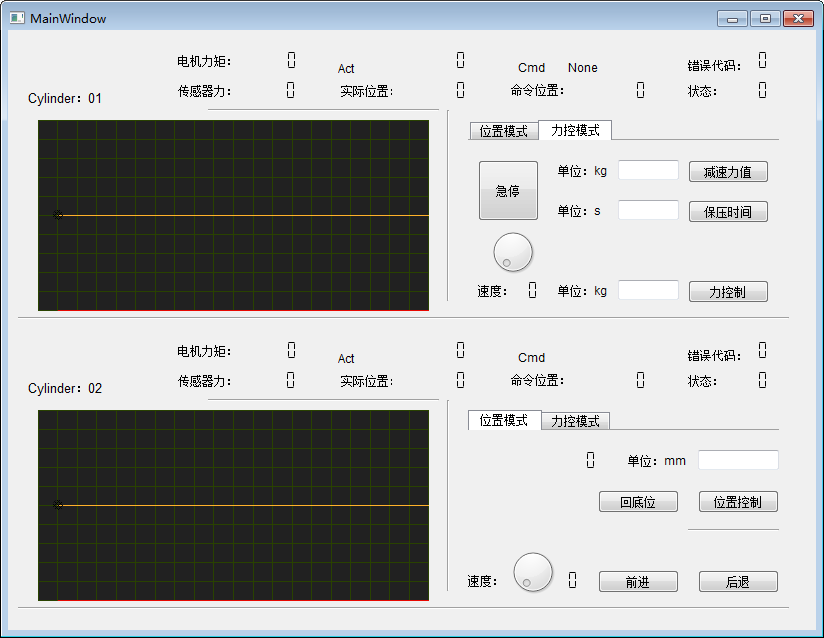Click the 'Cylinder: 02' label
The width and height of the screenshot is (824, 638).
65,388
